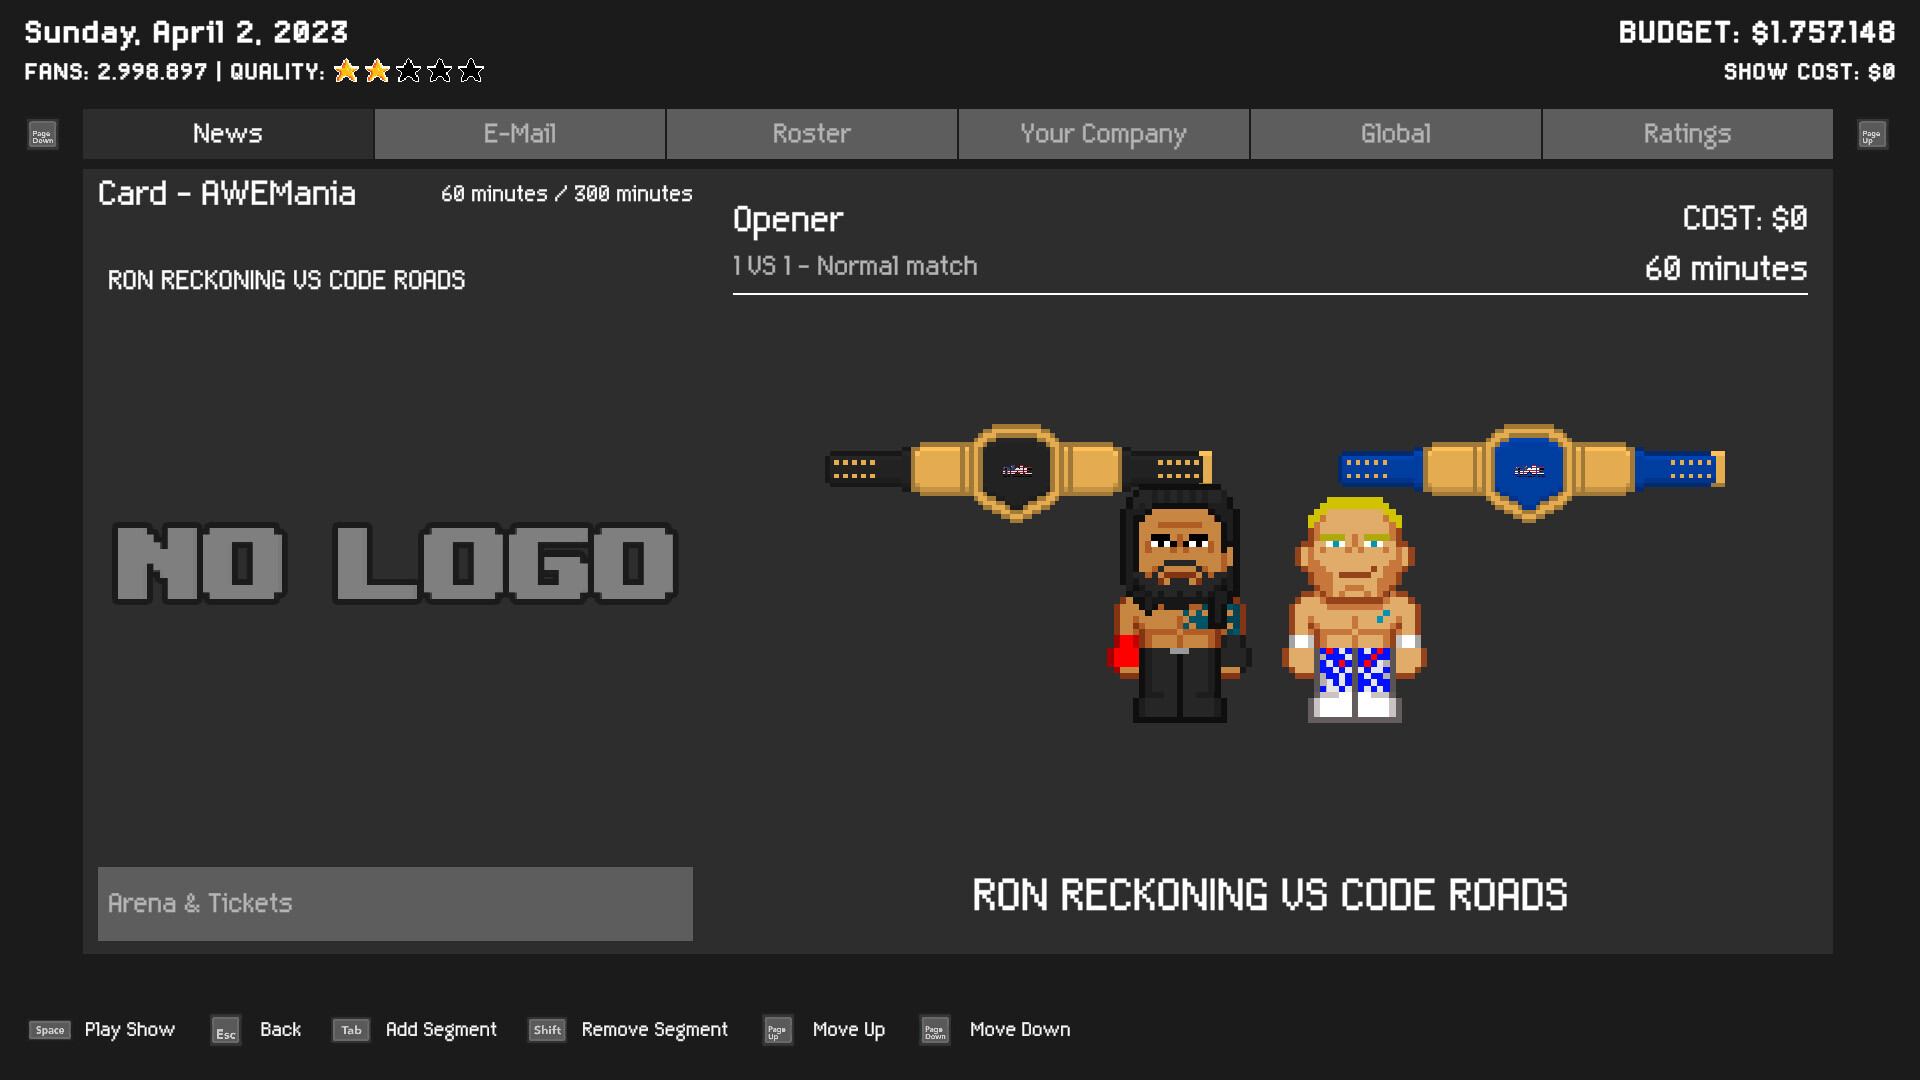Viewport: 1920px width, 1080px height.
Task: Switch to the Roster tab
Action: 811,133
